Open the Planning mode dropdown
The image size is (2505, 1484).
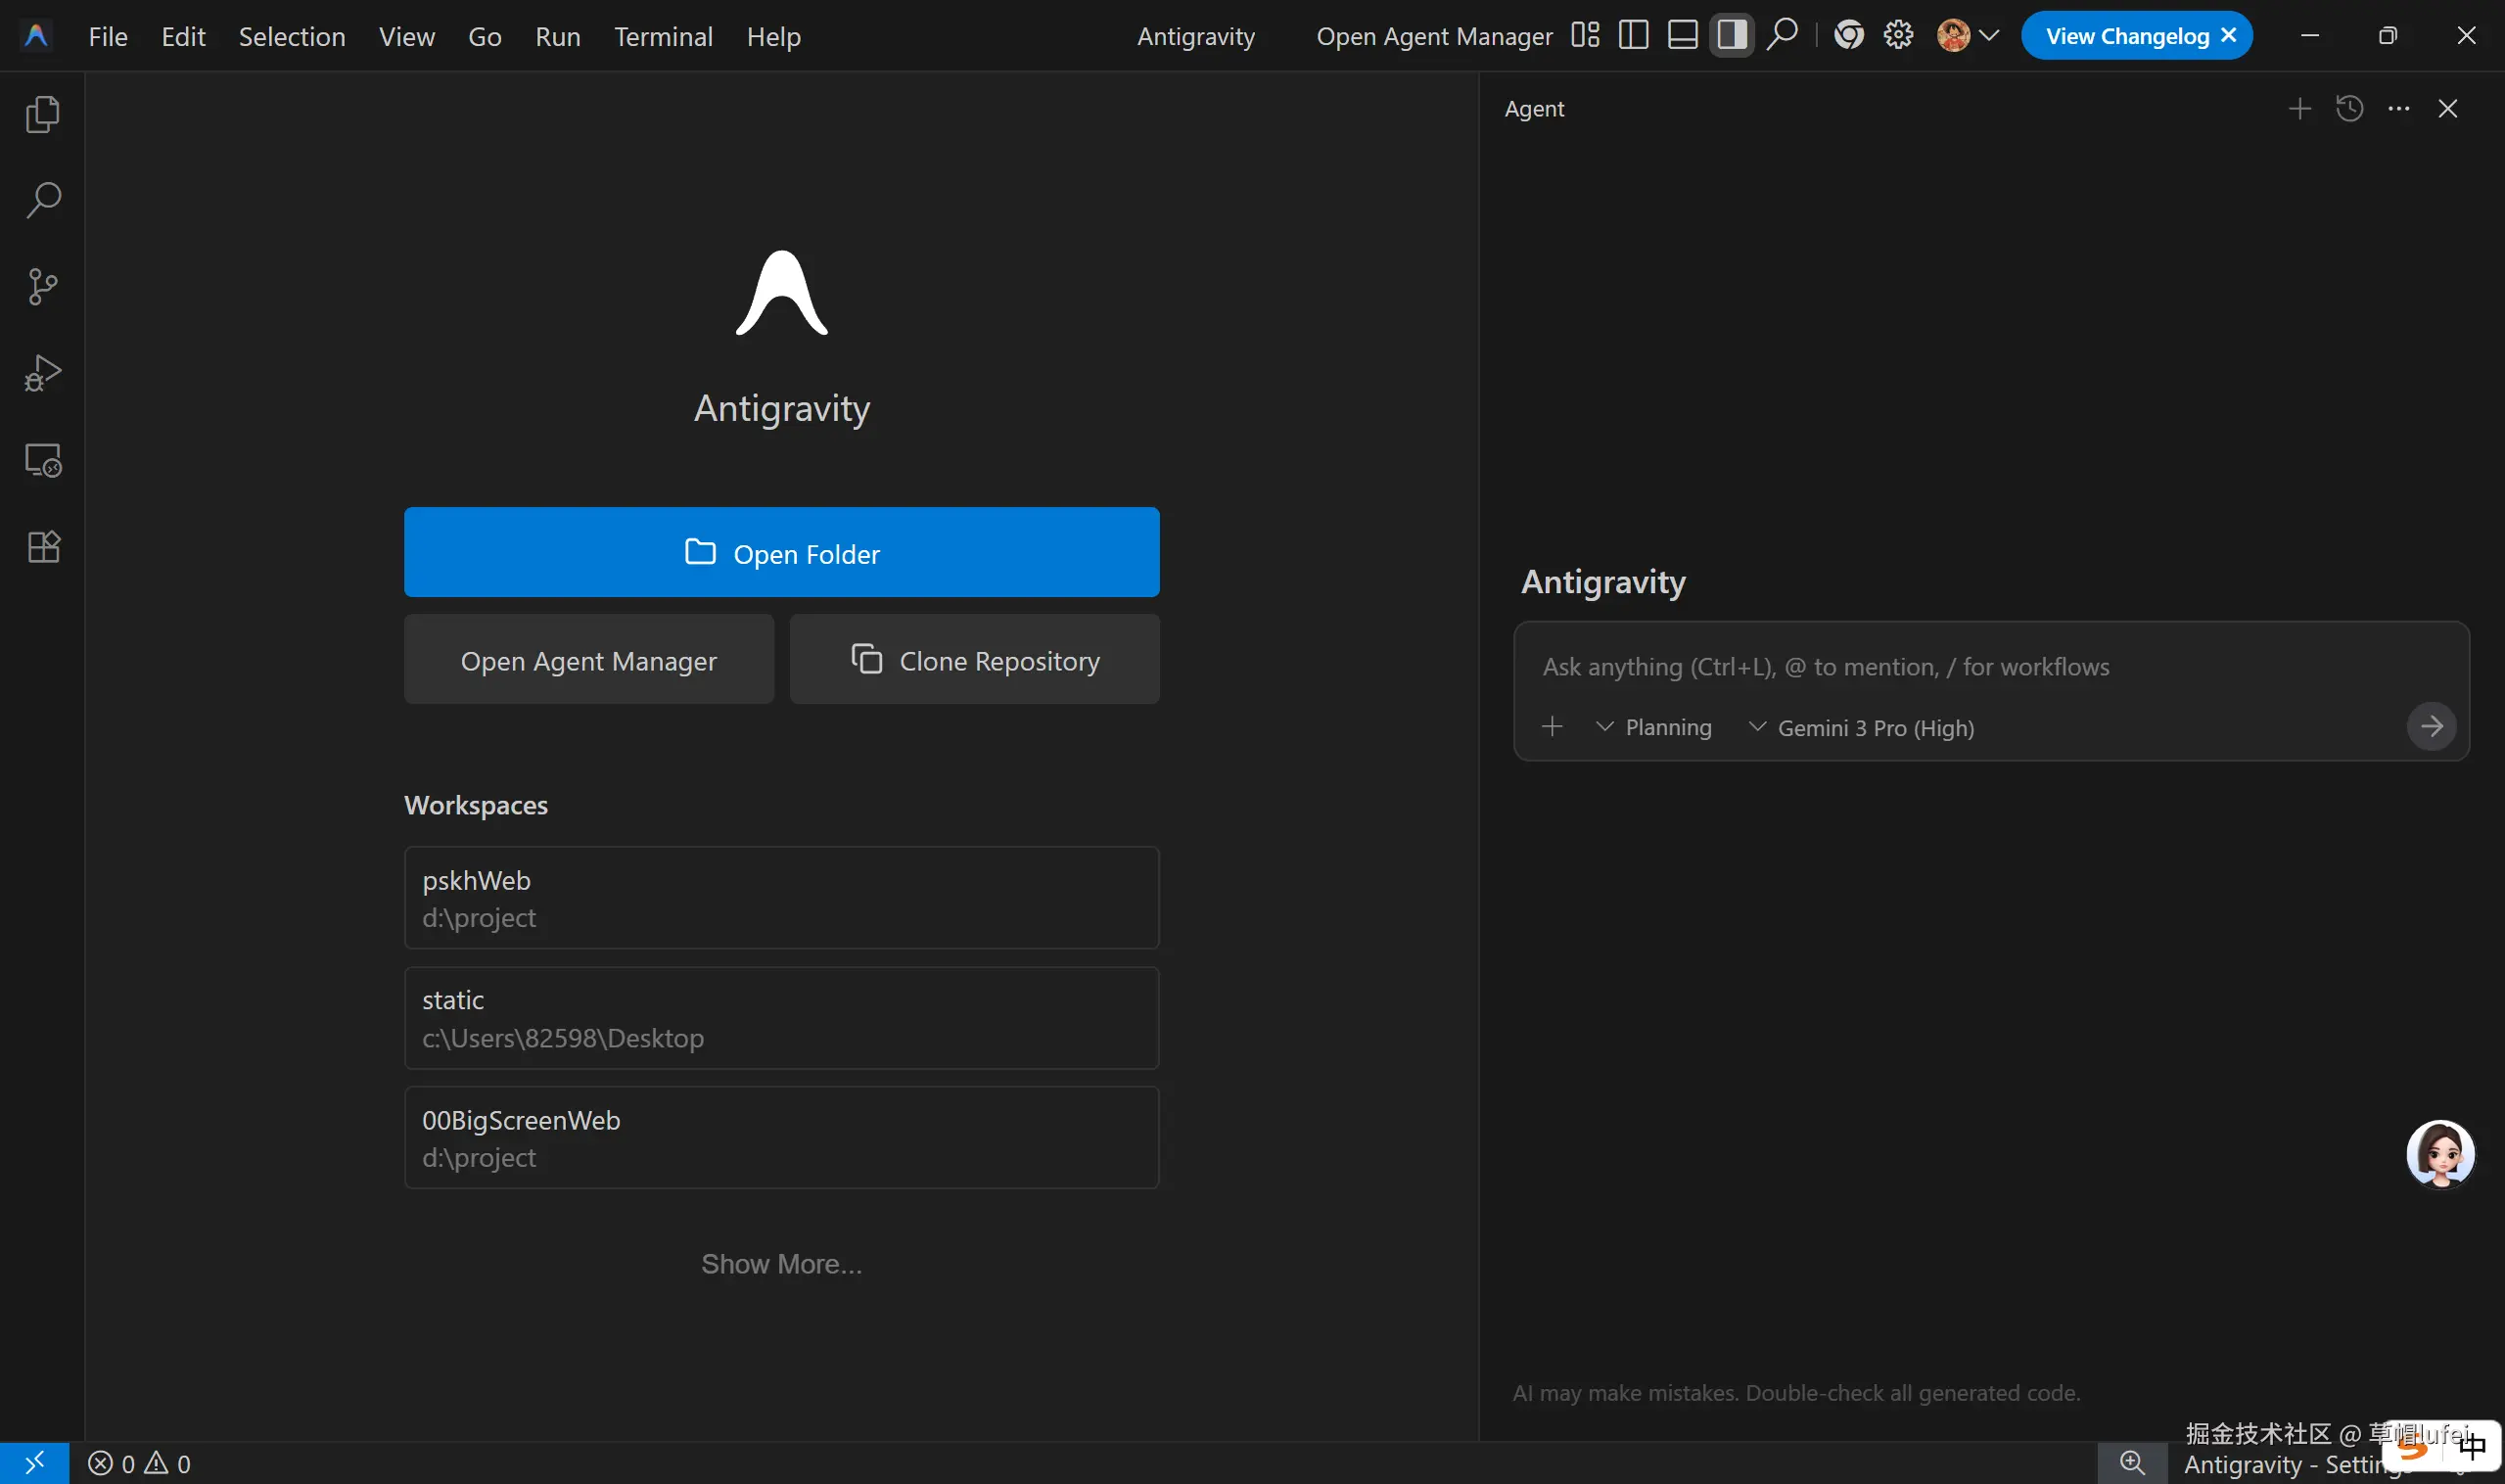click(x=1654, y=728)
